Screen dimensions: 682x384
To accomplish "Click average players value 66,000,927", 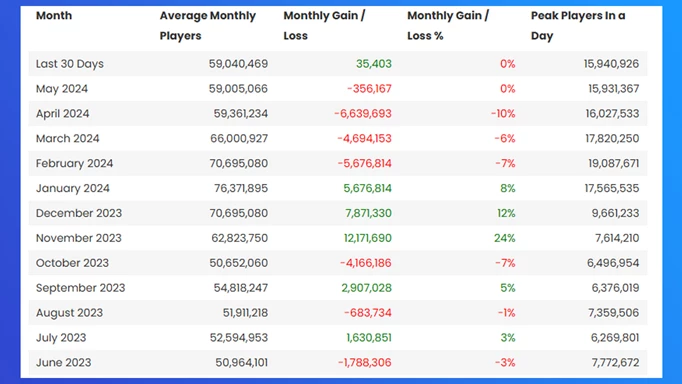I will tap(239, 138).
